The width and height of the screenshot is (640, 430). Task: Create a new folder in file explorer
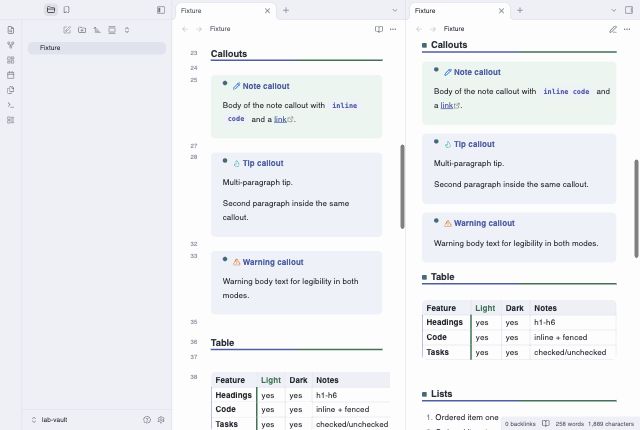click(82, 30)
